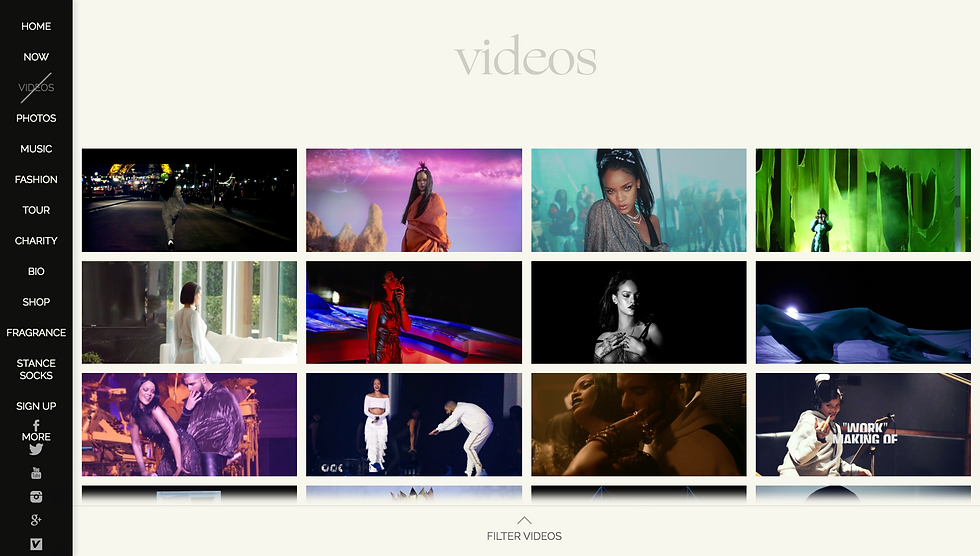Open the Google Plus icon
This screenshot has width=980, height=556.
point(36,520)
